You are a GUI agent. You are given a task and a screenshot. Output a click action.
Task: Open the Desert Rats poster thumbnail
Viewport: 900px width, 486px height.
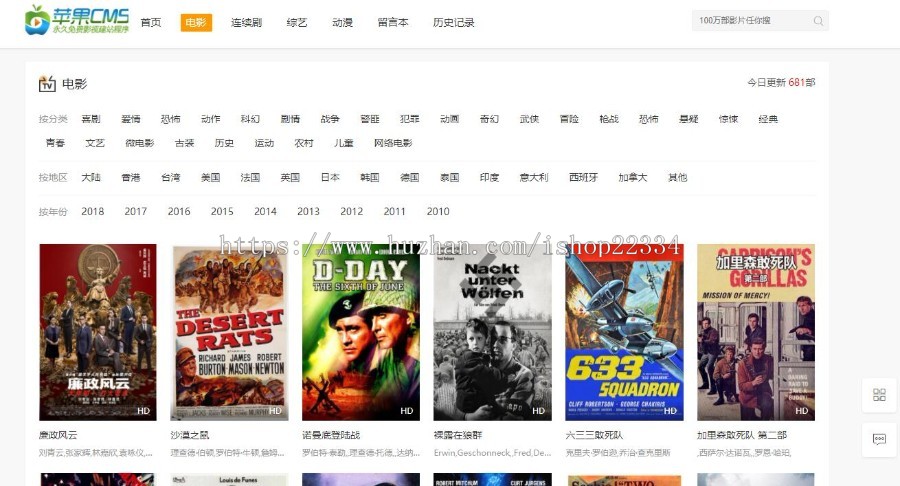click(x=230, y=332)
